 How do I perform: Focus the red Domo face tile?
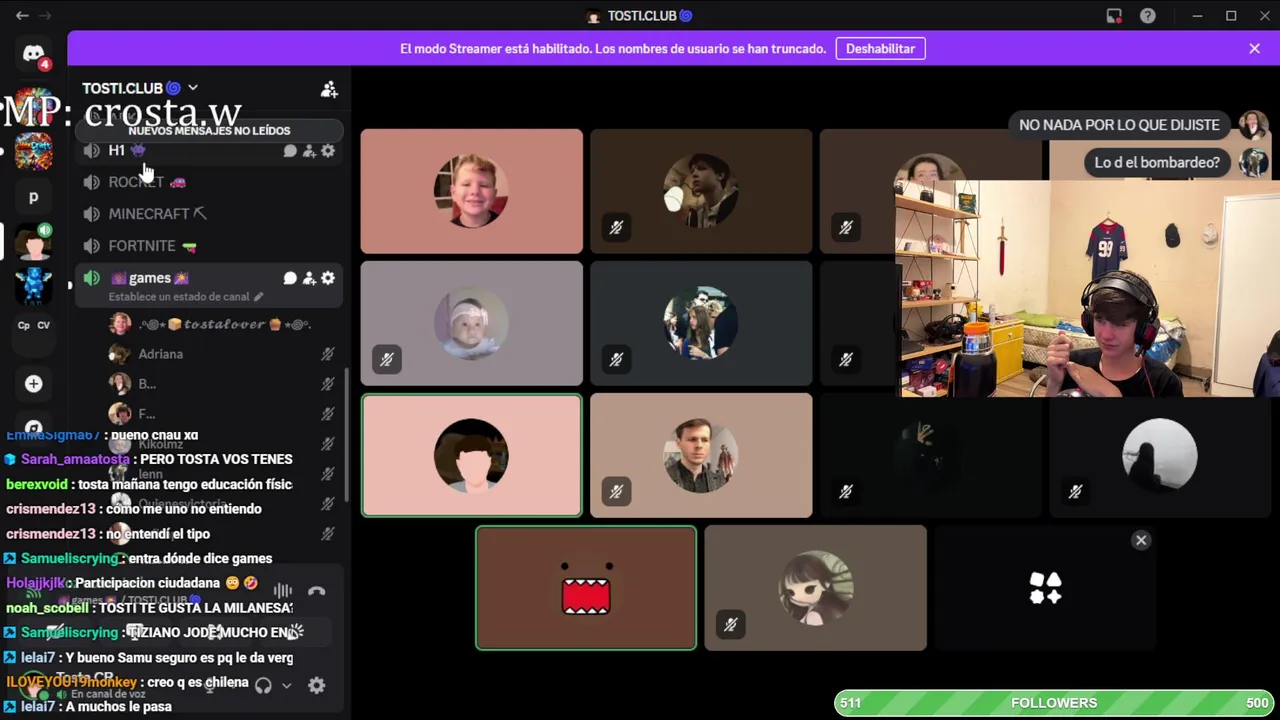[586, 588]
